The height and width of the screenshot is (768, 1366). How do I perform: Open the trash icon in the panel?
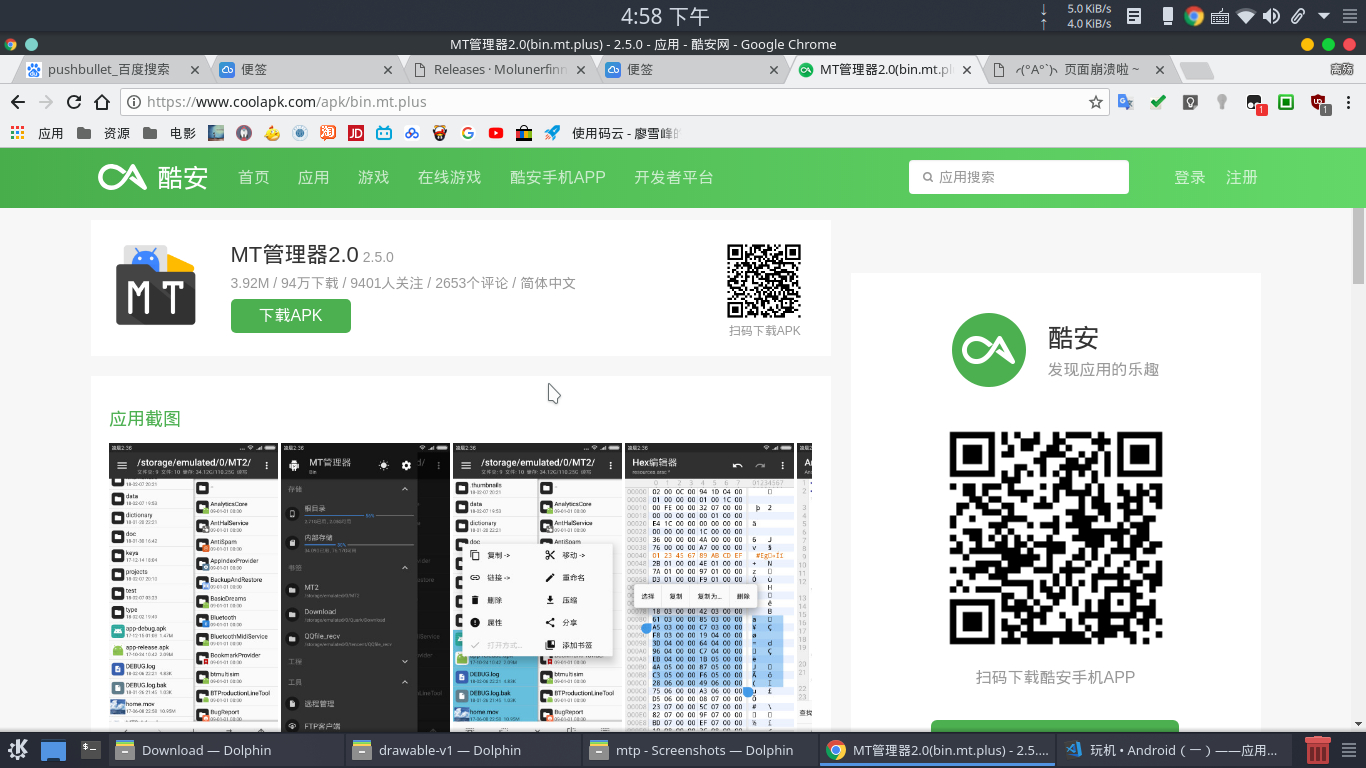[1318, 750]
